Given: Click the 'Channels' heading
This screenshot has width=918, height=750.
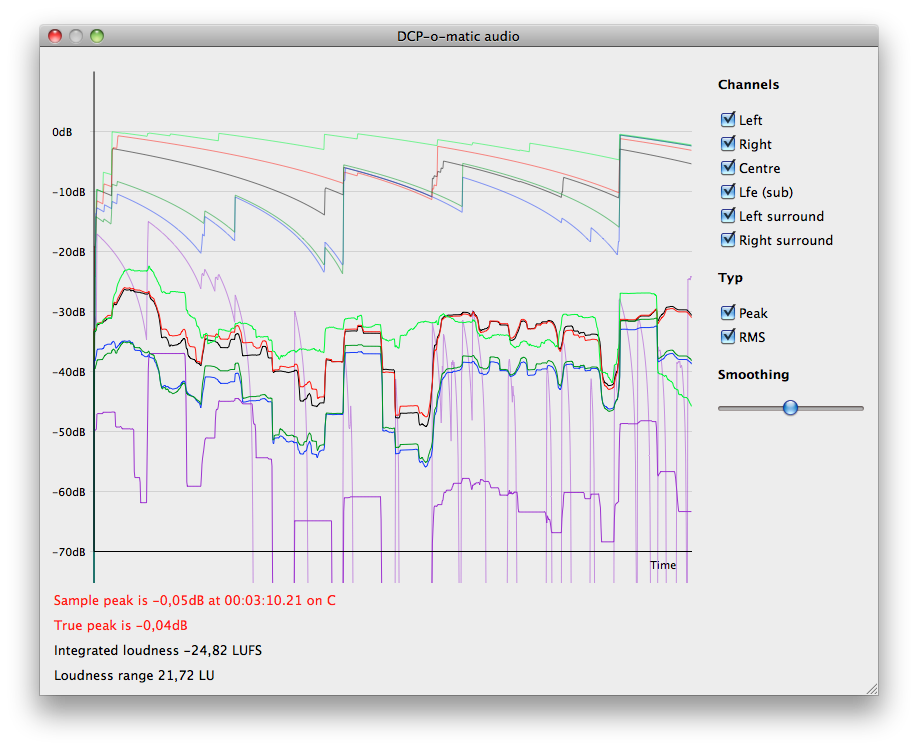Looking at the screenshot, I should (x=748, y=84).
